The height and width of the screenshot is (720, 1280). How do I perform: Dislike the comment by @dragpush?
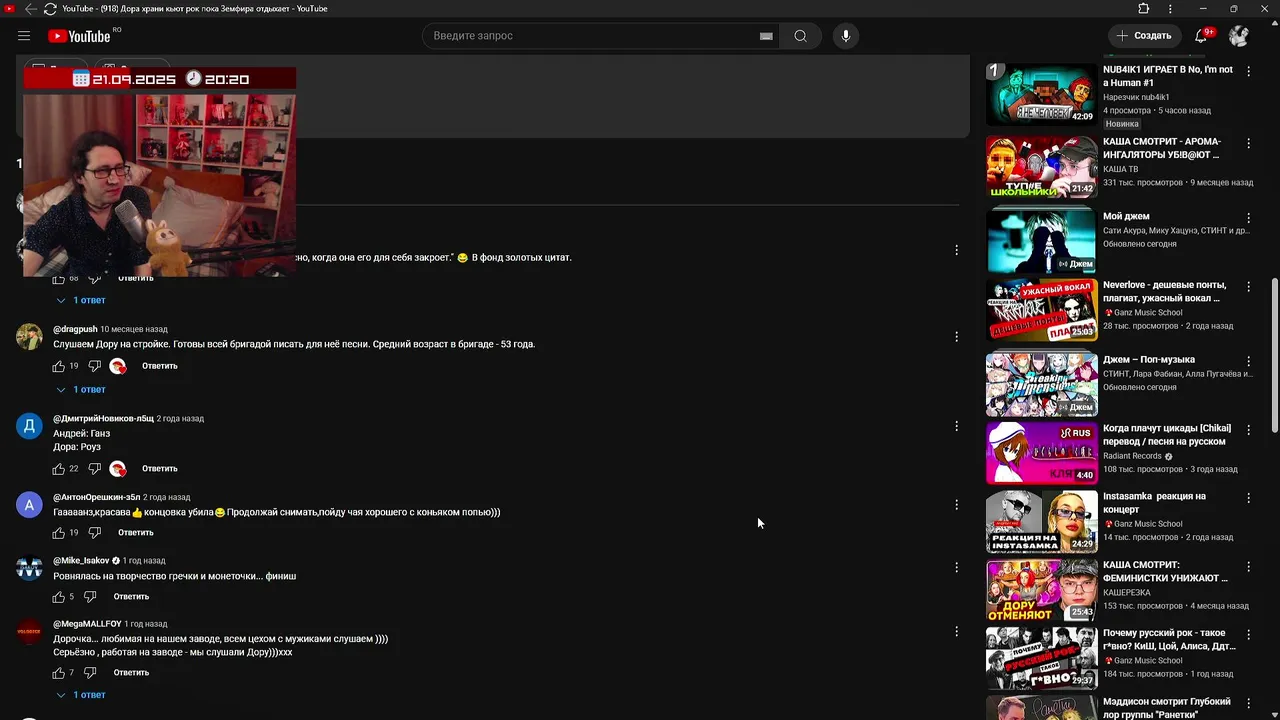click(94, 366)
